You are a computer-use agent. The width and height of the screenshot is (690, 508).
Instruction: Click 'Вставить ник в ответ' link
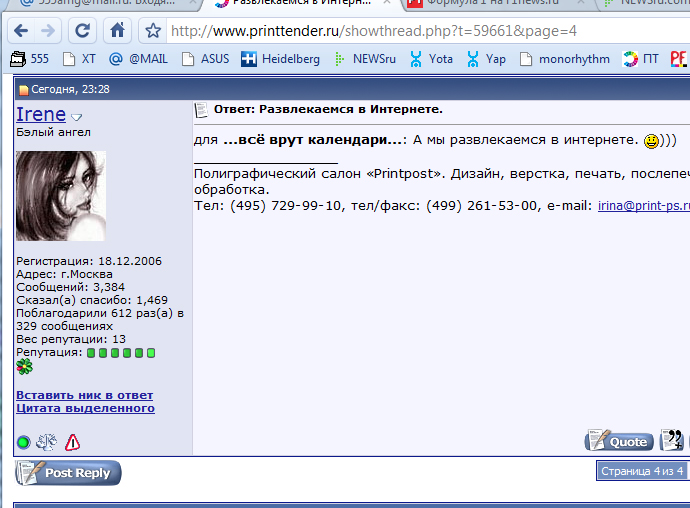tap(84, 395)
